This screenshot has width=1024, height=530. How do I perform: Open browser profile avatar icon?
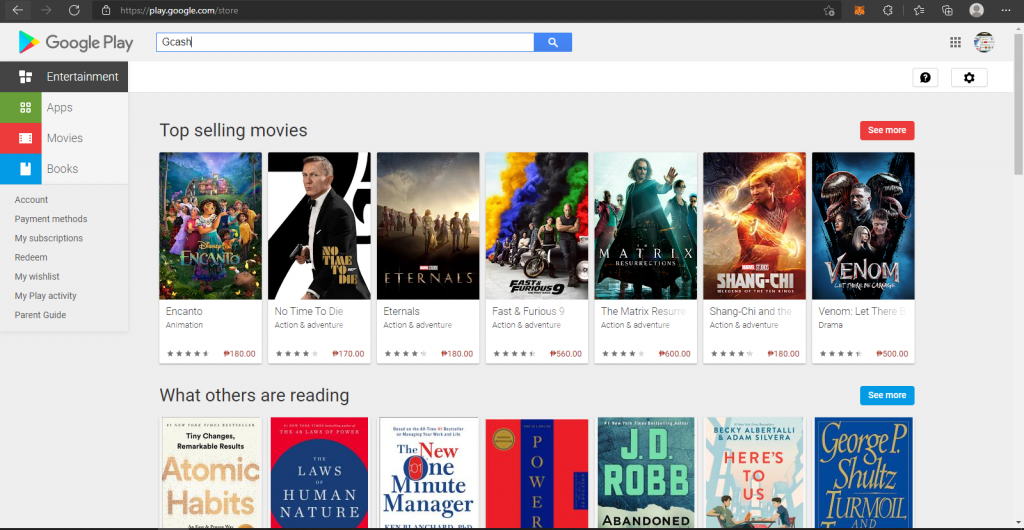point(976,10)
